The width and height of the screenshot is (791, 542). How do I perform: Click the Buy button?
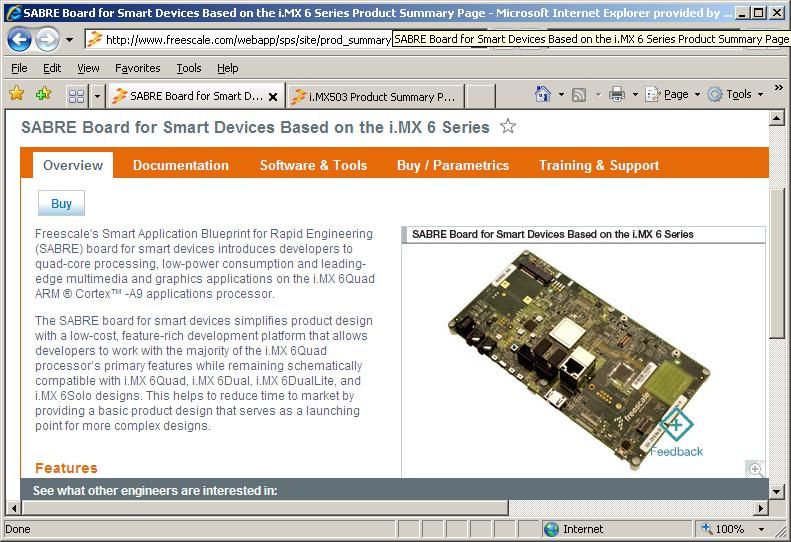pyautogui.click(x=62, y=203)
